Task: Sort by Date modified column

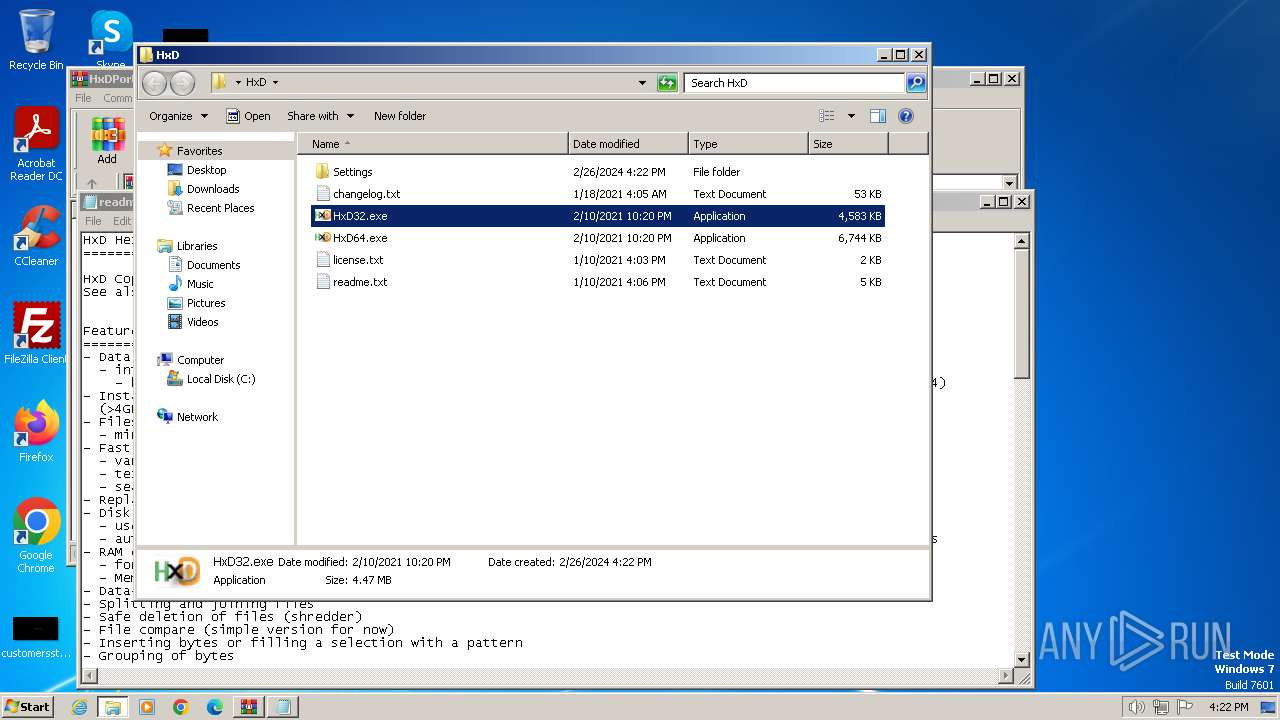Action: pyautogui.click(x=628, y=144)
